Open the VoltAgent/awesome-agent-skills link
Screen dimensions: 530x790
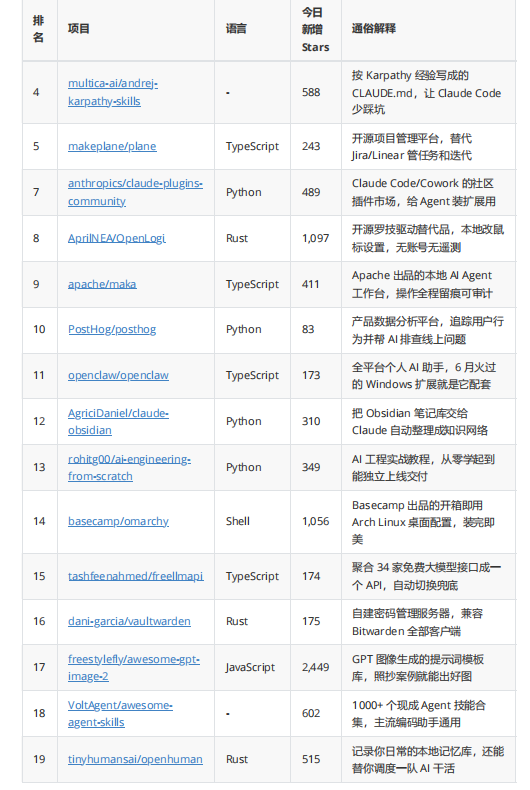point(120,713)
